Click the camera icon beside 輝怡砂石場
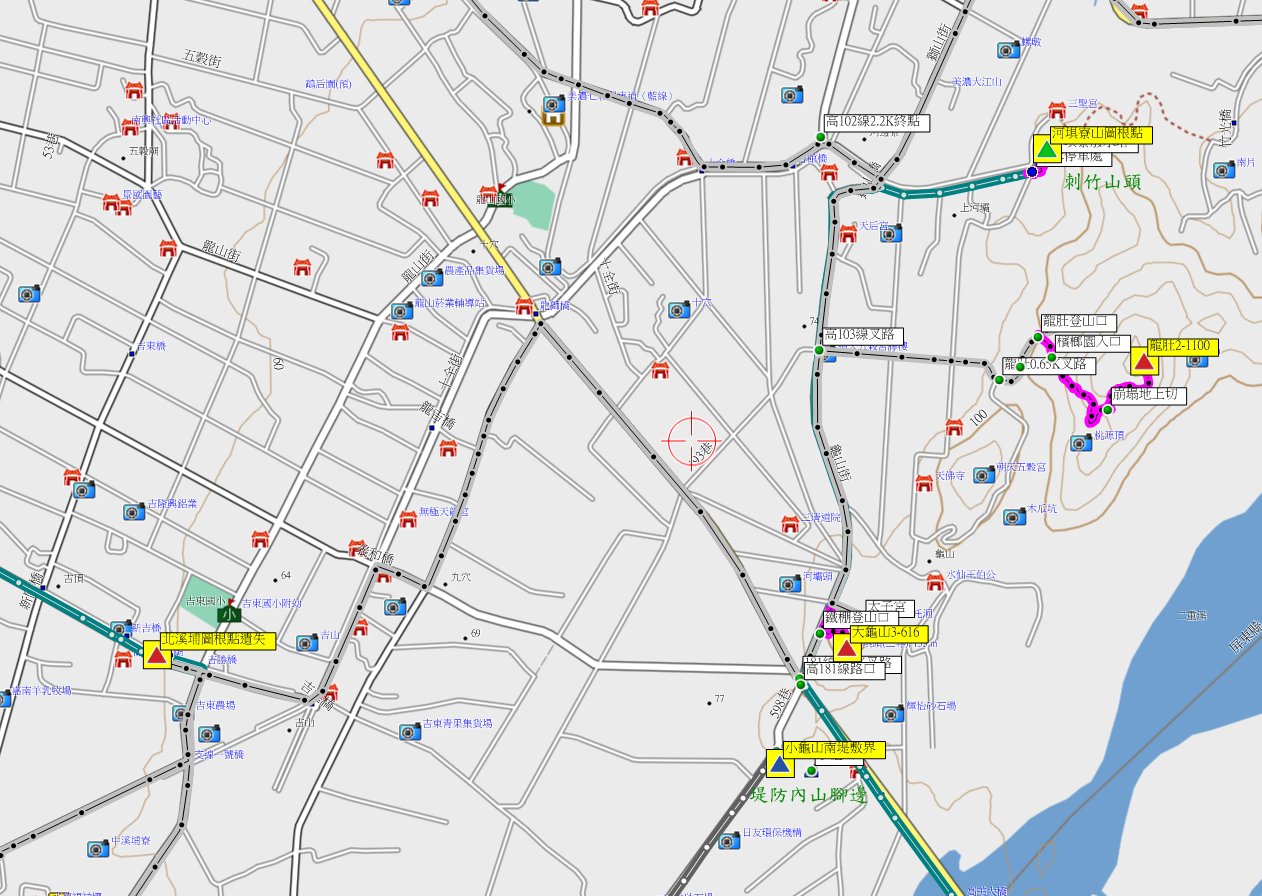The width and height of the screenshot is (1262, 896). 892,713
